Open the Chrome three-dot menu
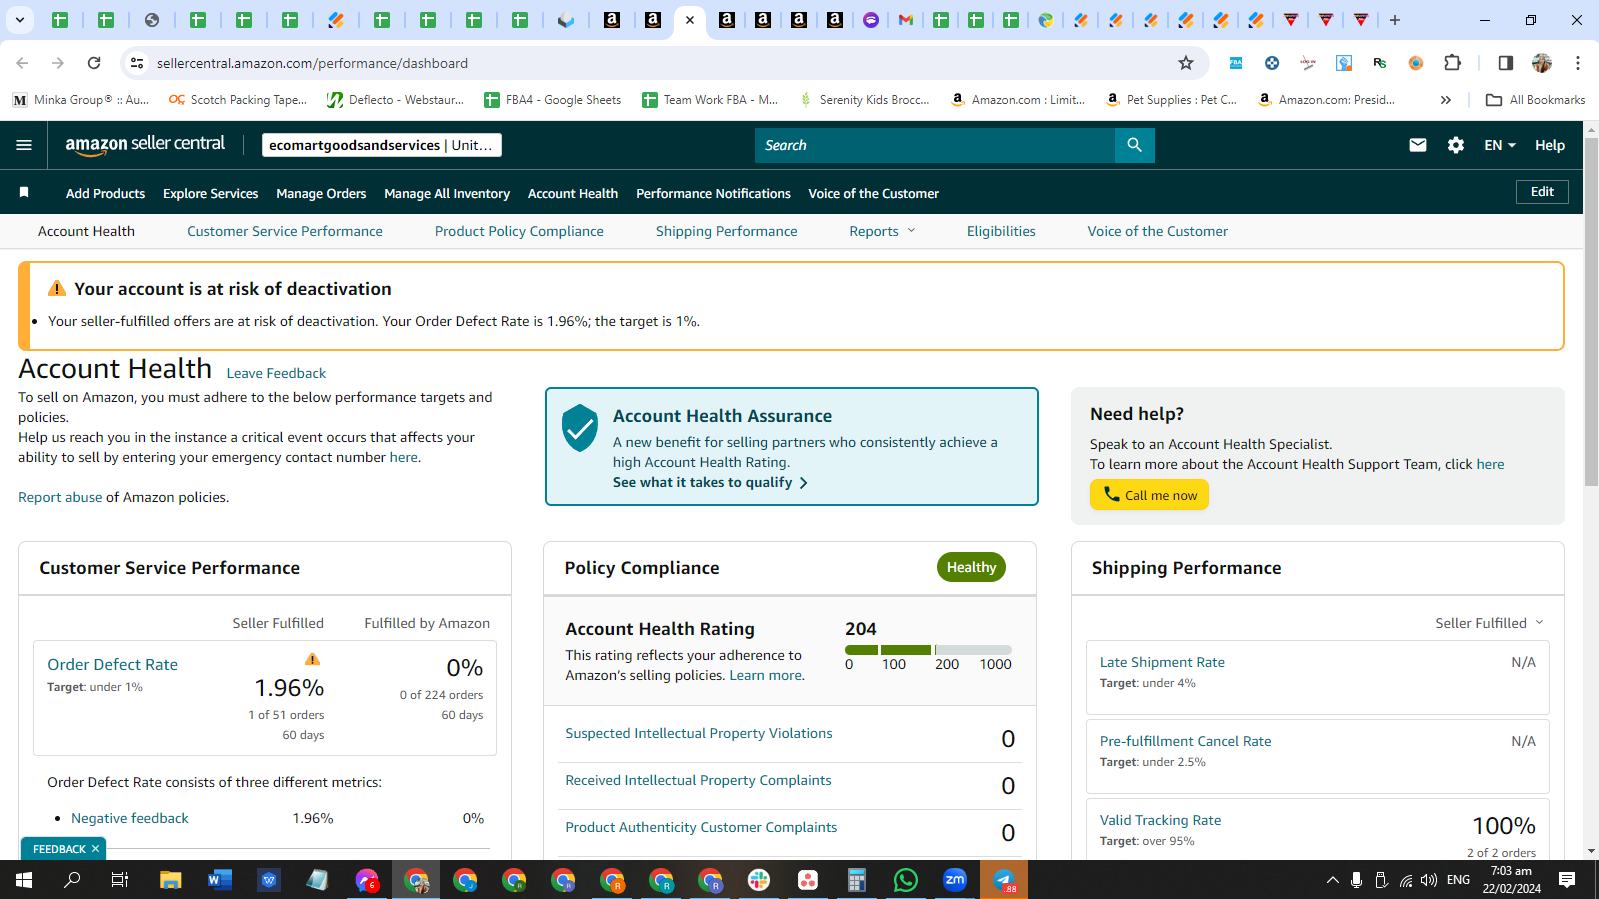 pos(1578,63)
